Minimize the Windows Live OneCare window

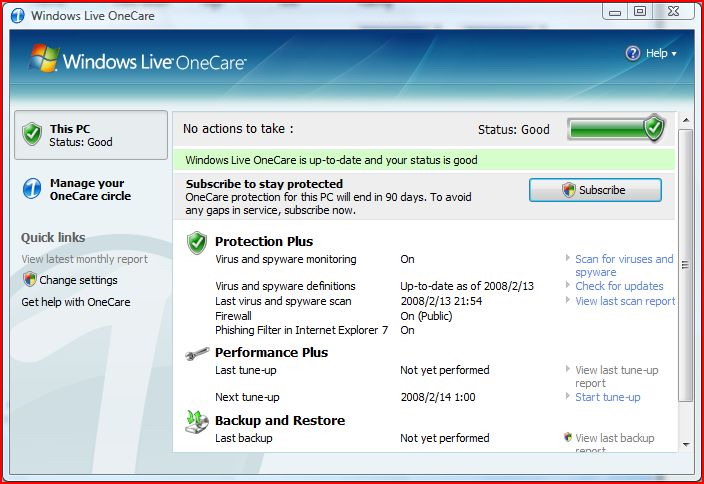[x=615, y=11]
